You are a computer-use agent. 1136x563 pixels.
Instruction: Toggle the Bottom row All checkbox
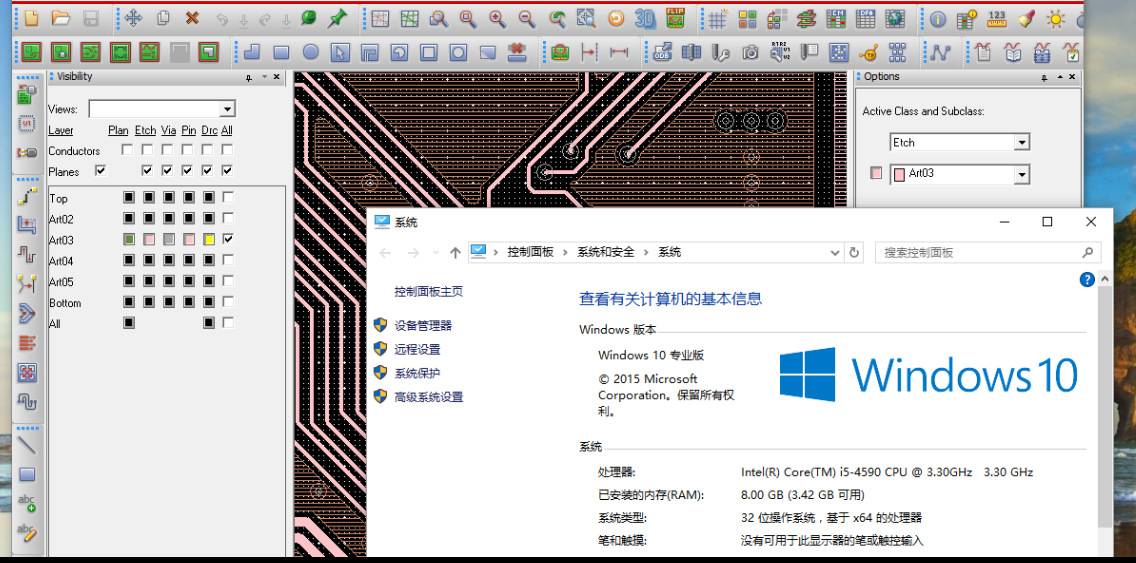click(228, 301)
